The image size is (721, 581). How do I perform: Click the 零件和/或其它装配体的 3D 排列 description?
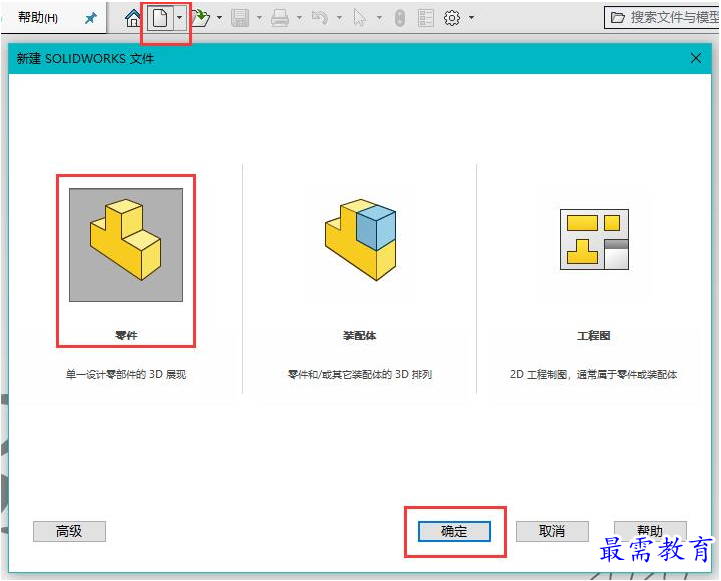click(x=360, y=375)
